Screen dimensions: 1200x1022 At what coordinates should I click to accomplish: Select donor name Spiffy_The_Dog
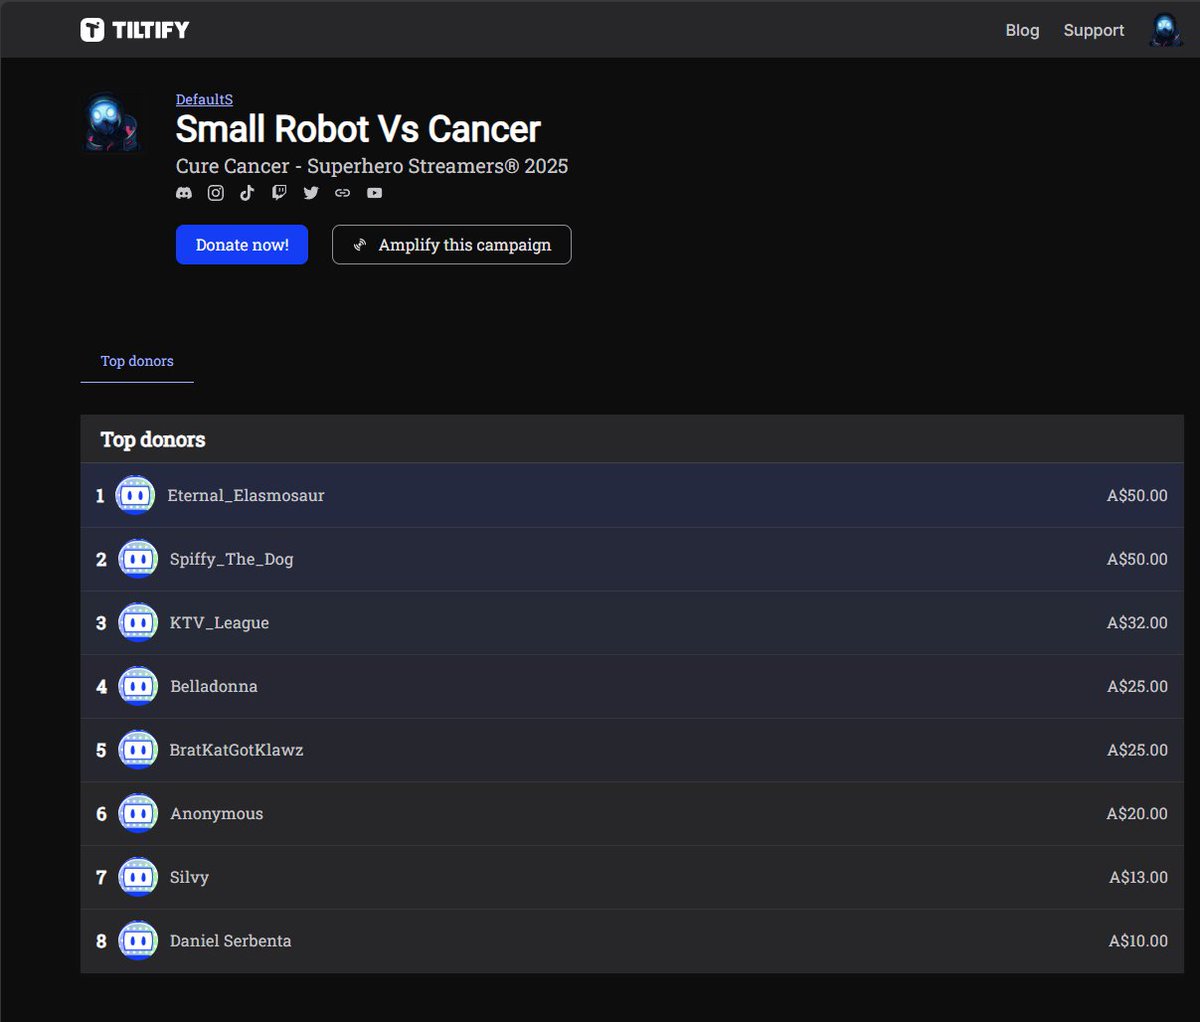pyautogui.click(x=232, y=559)
